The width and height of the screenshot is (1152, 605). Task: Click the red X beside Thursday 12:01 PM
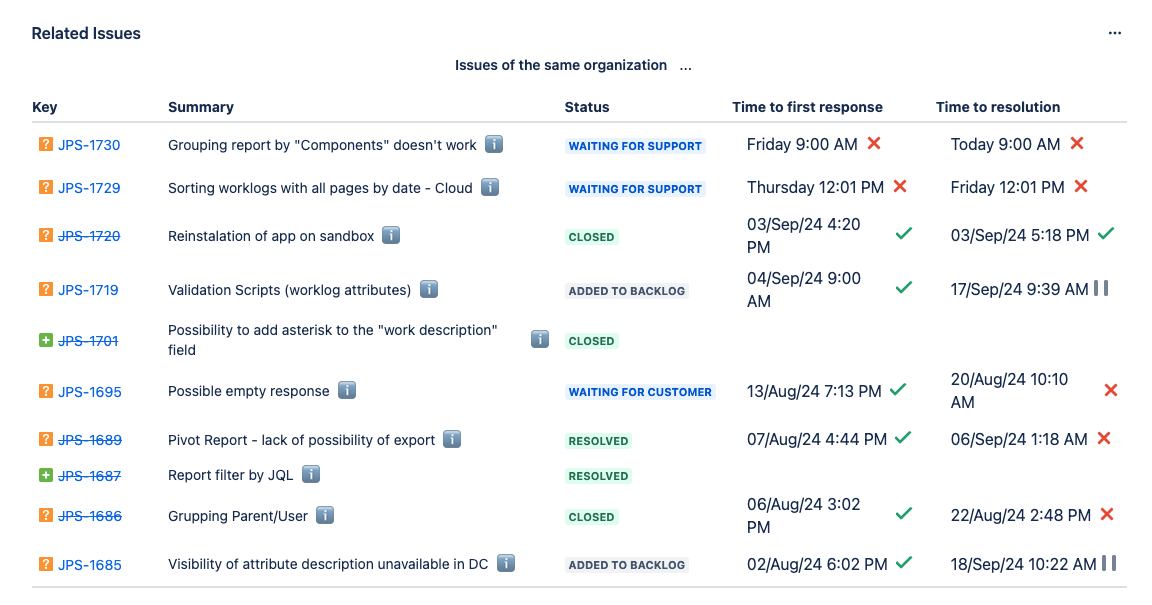(901, 186)
